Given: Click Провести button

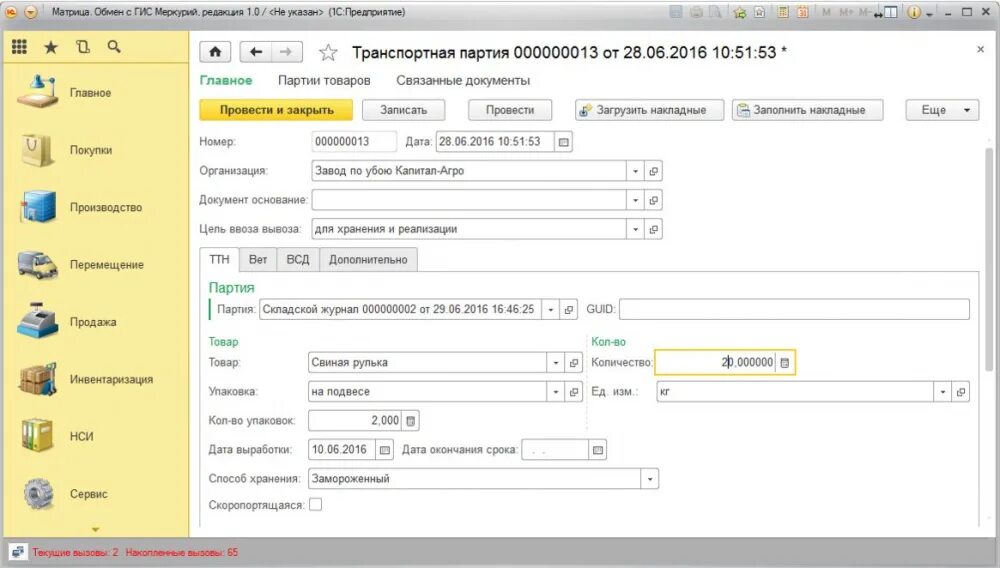Looking at the screenshot, I should click(x=510, y=110).
